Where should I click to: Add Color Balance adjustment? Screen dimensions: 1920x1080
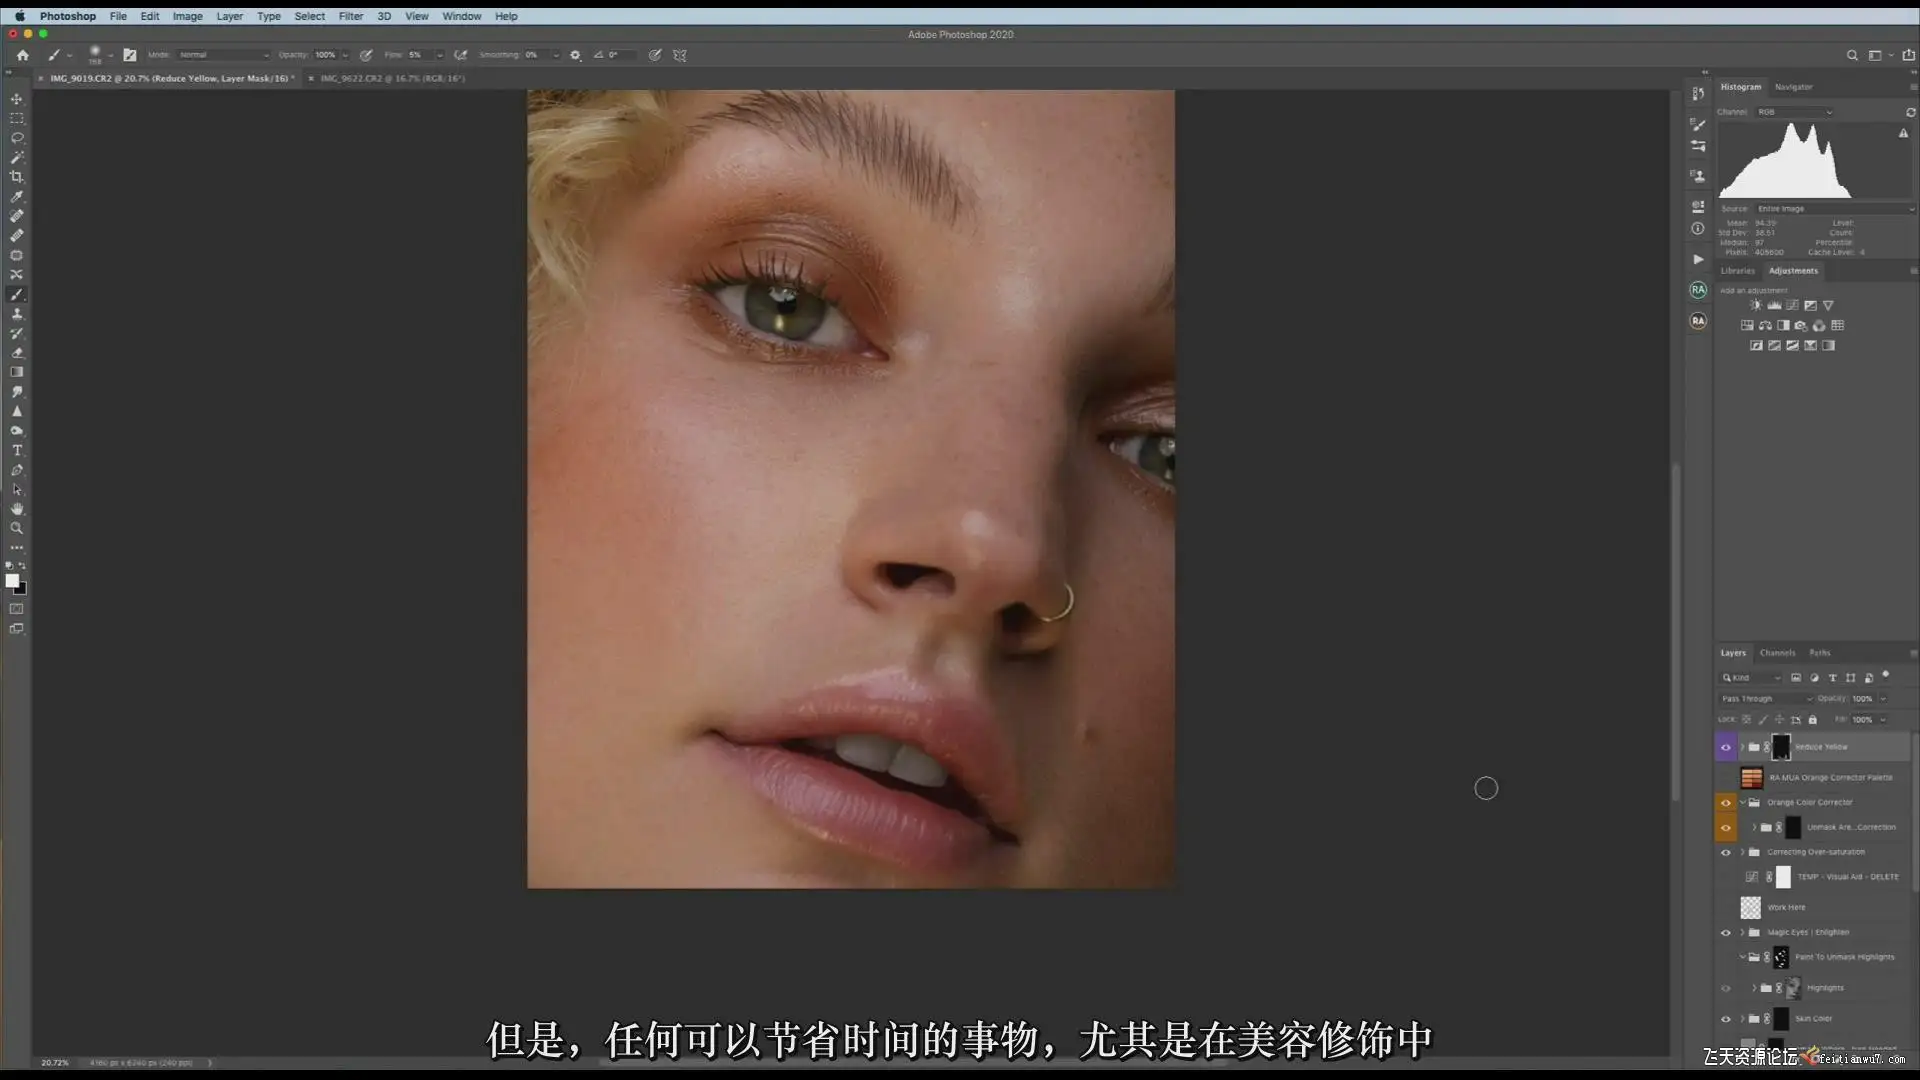(1765, 325)
